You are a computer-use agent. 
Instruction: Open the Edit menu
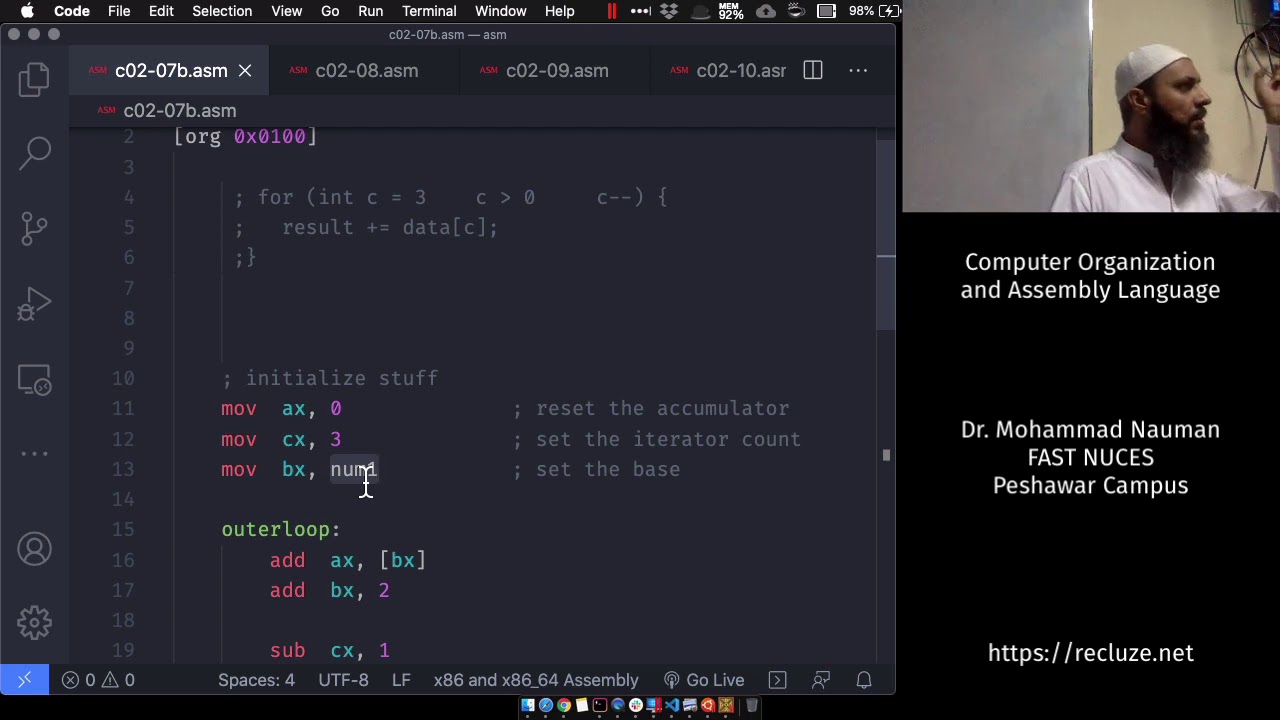click(161, 11)
